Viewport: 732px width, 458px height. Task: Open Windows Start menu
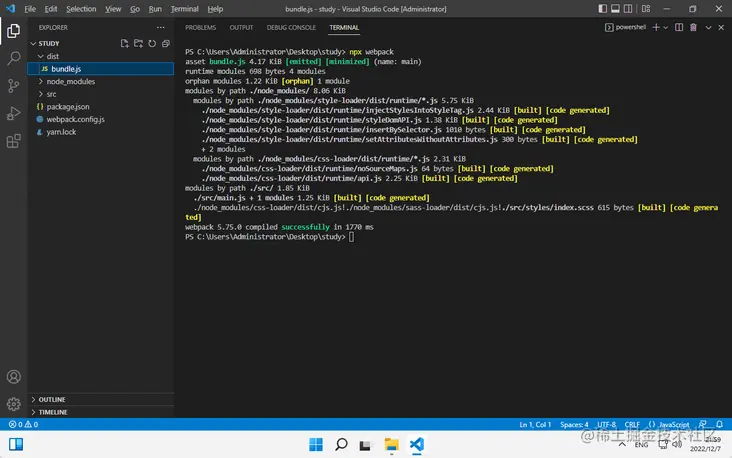pos(316,444)
